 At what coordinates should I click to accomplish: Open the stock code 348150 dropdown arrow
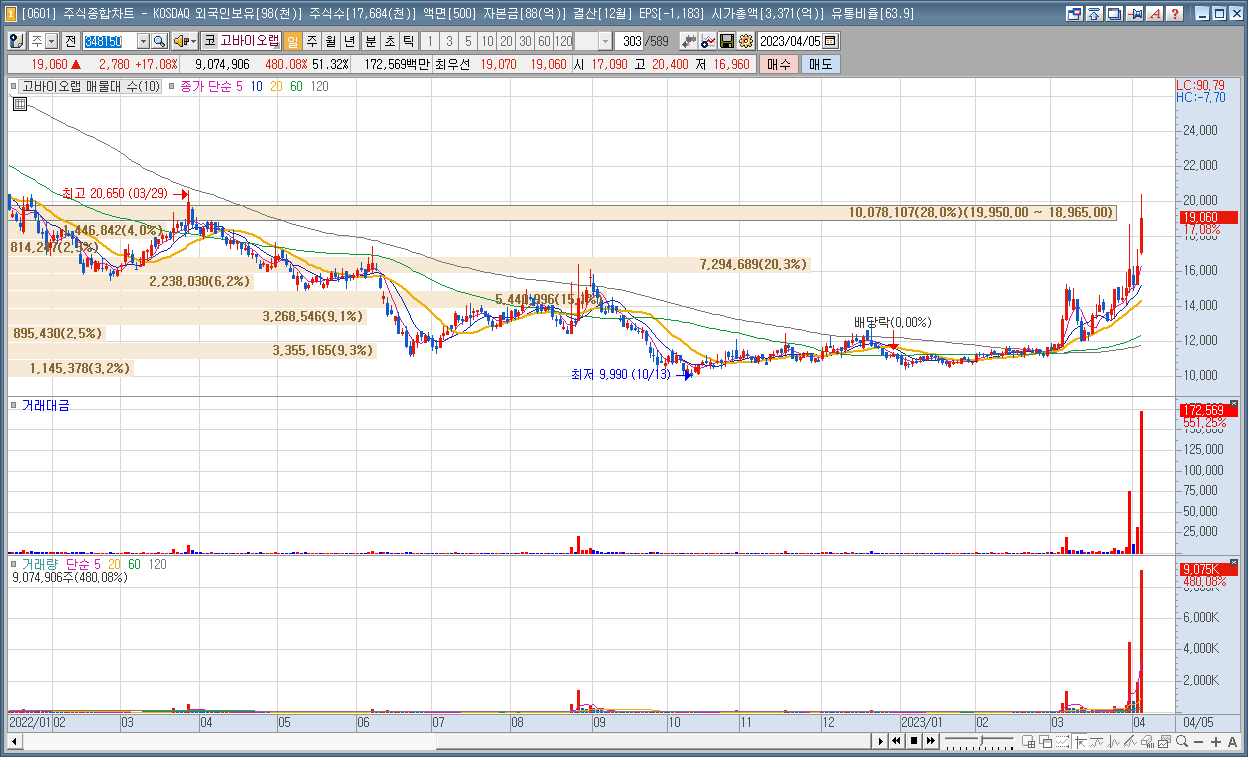[143, 41]
